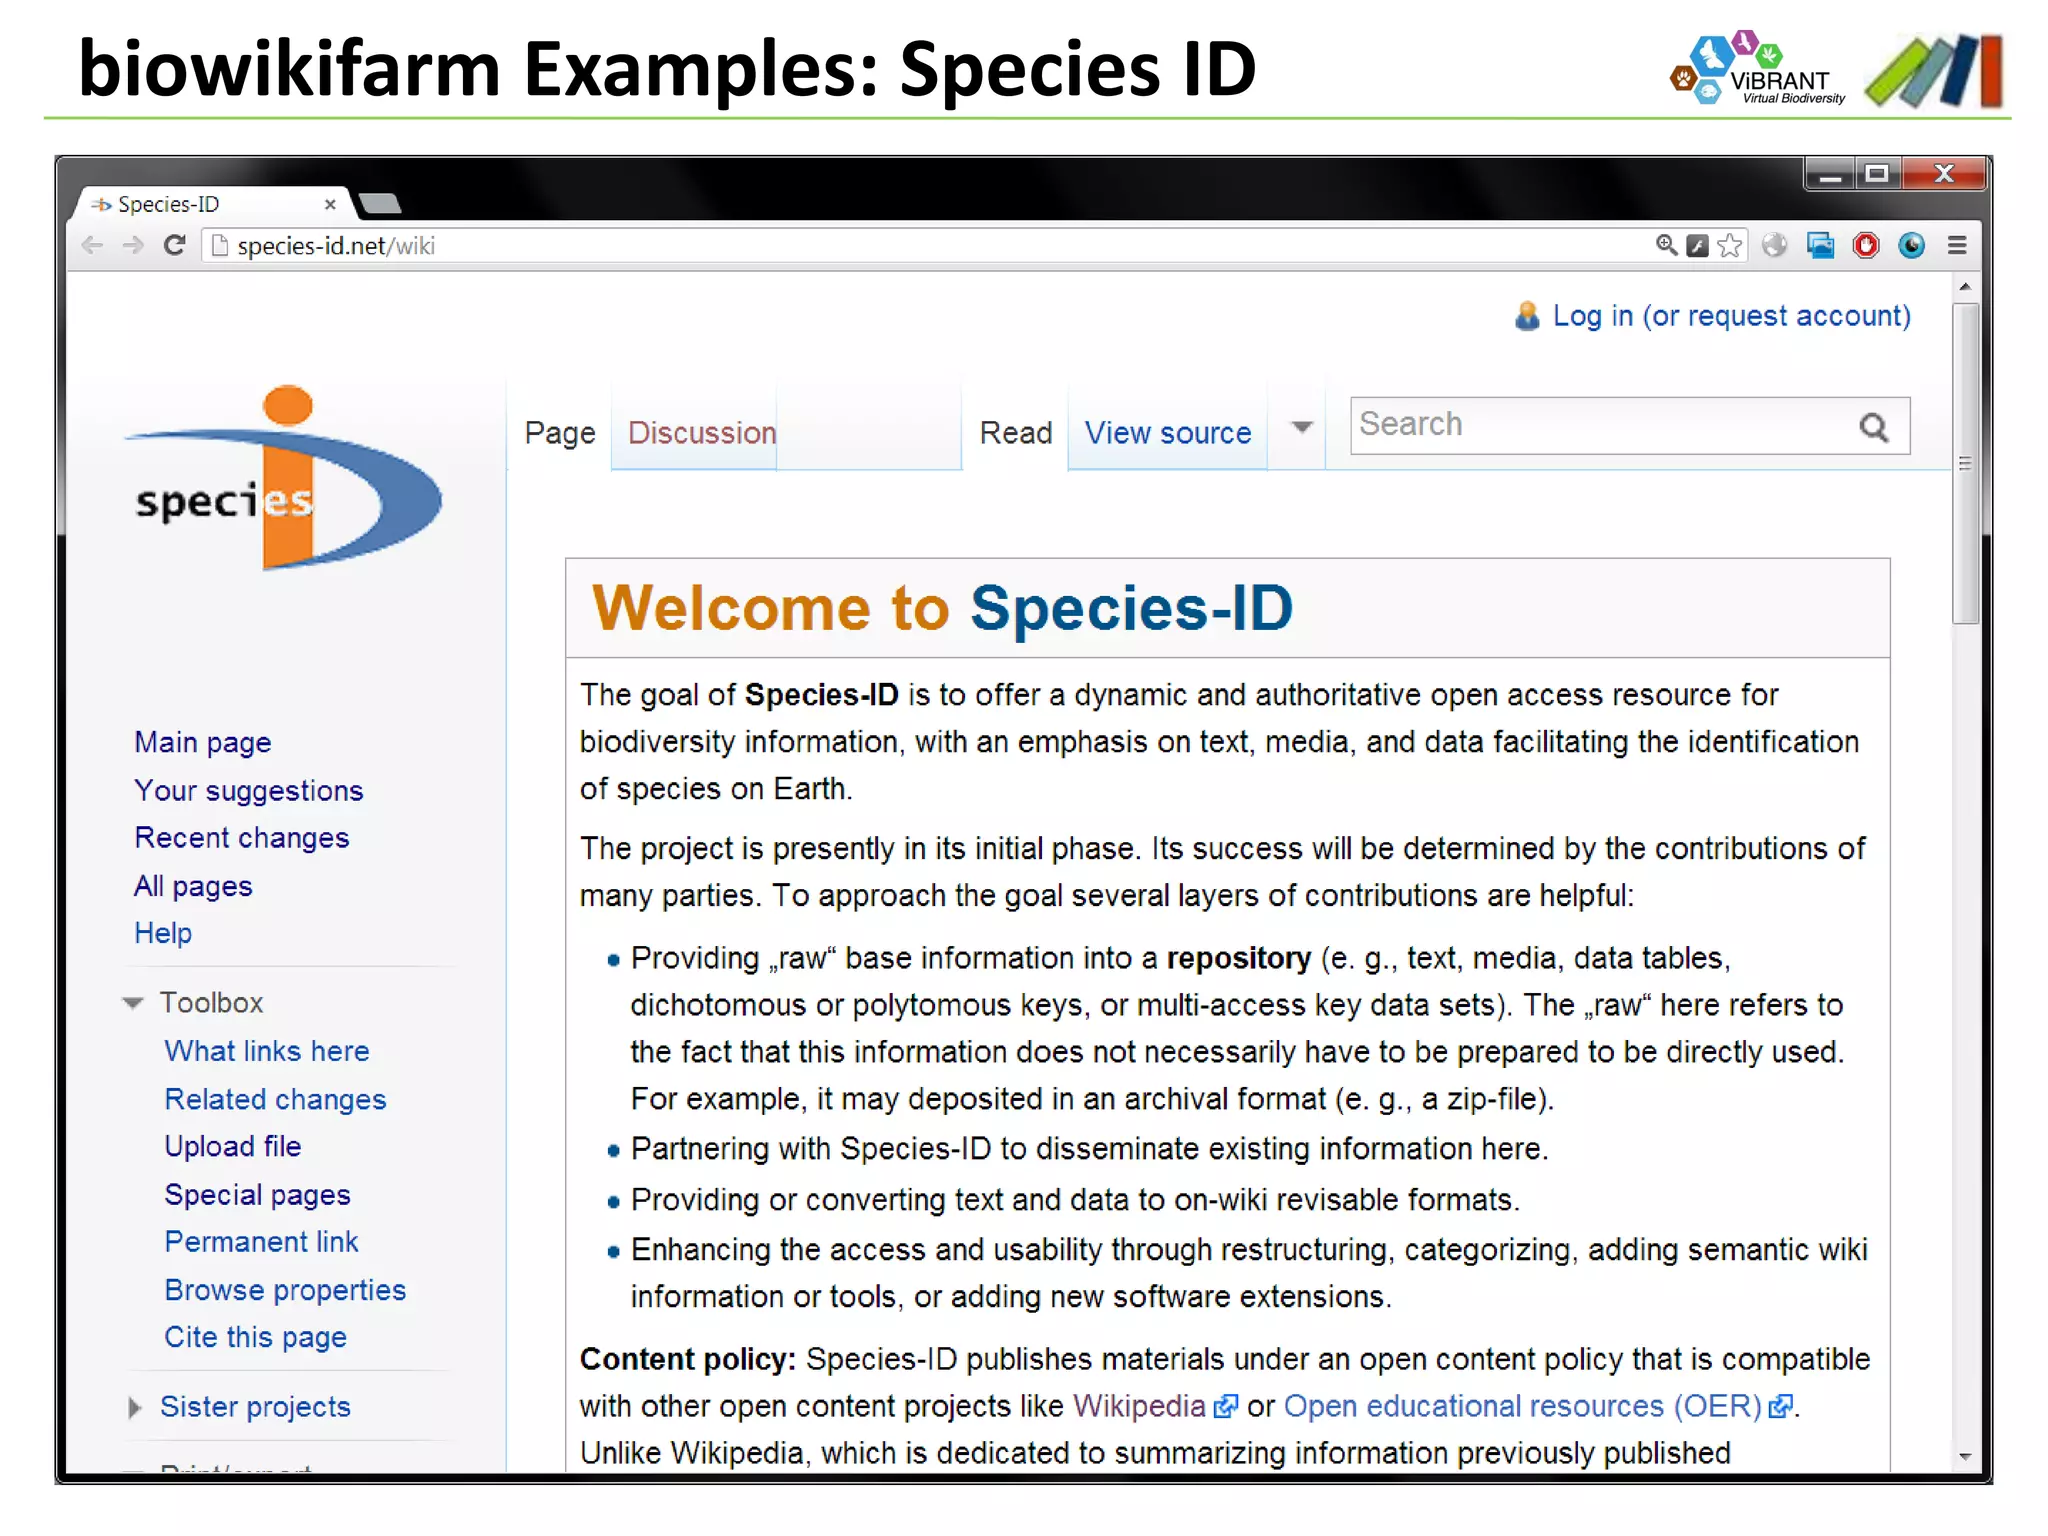Viewport: 2048px width, 1536px height.
Task: Click the gray globe extension icon
Action: click(1775, 245)
